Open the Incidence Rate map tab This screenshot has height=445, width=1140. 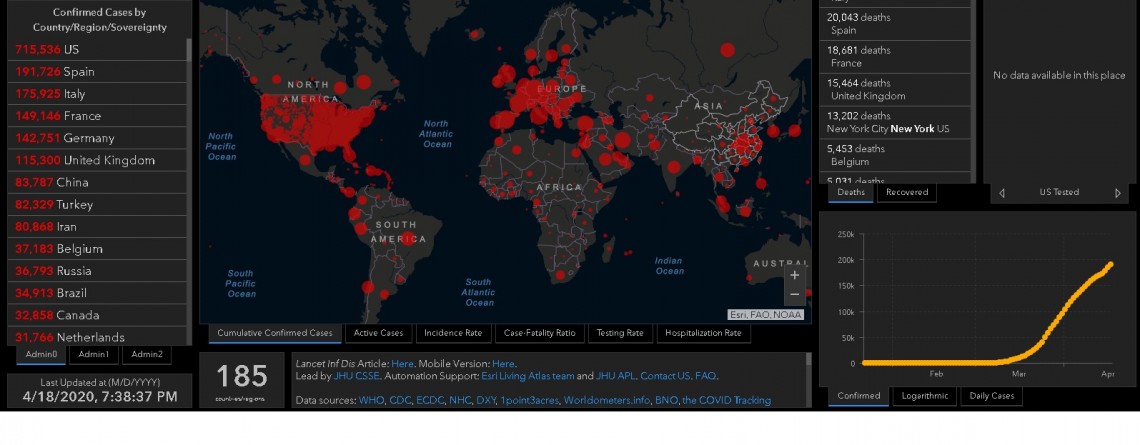(x=452, y=333)
